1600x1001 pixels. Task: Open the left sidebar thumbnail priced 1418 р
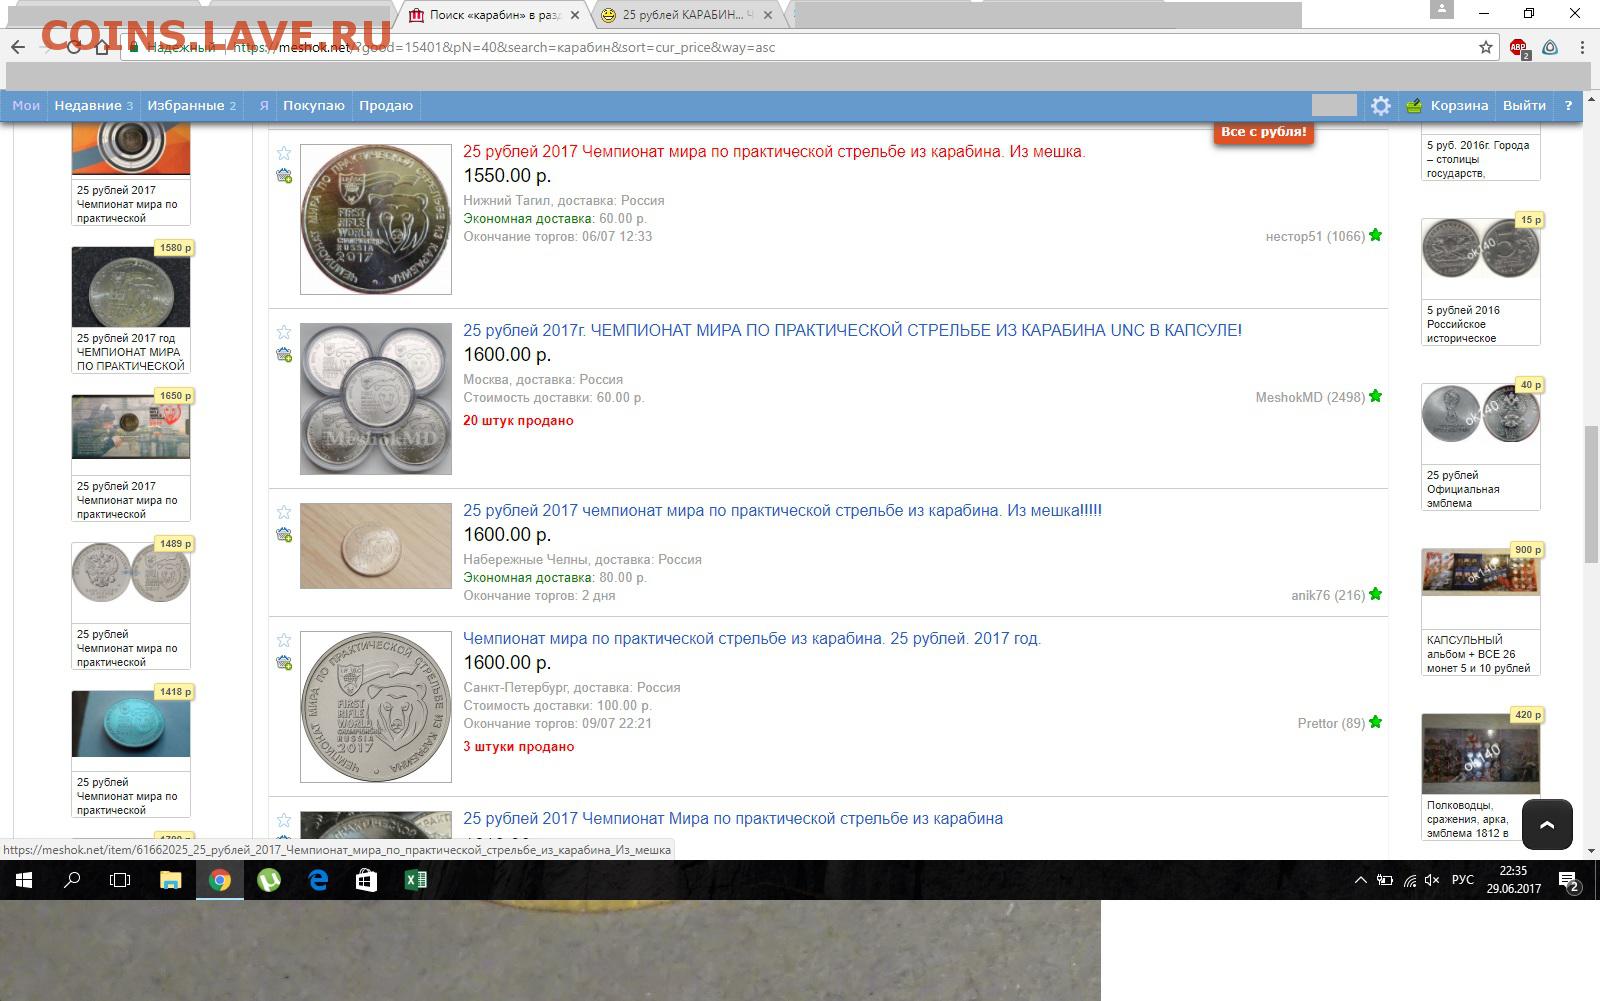pyautogui.click(x=131, y=724)
